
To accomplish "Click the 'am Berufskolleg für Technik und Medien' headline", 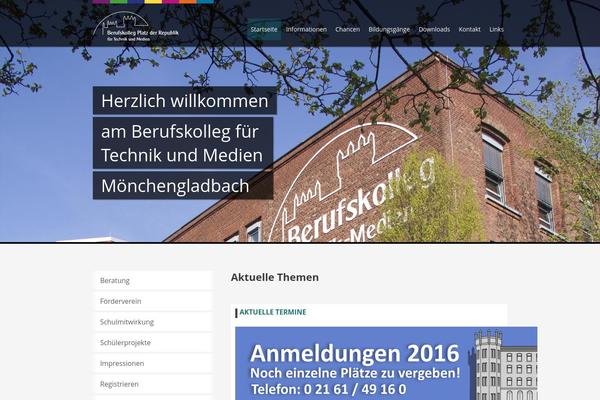I will coord(183,143).
